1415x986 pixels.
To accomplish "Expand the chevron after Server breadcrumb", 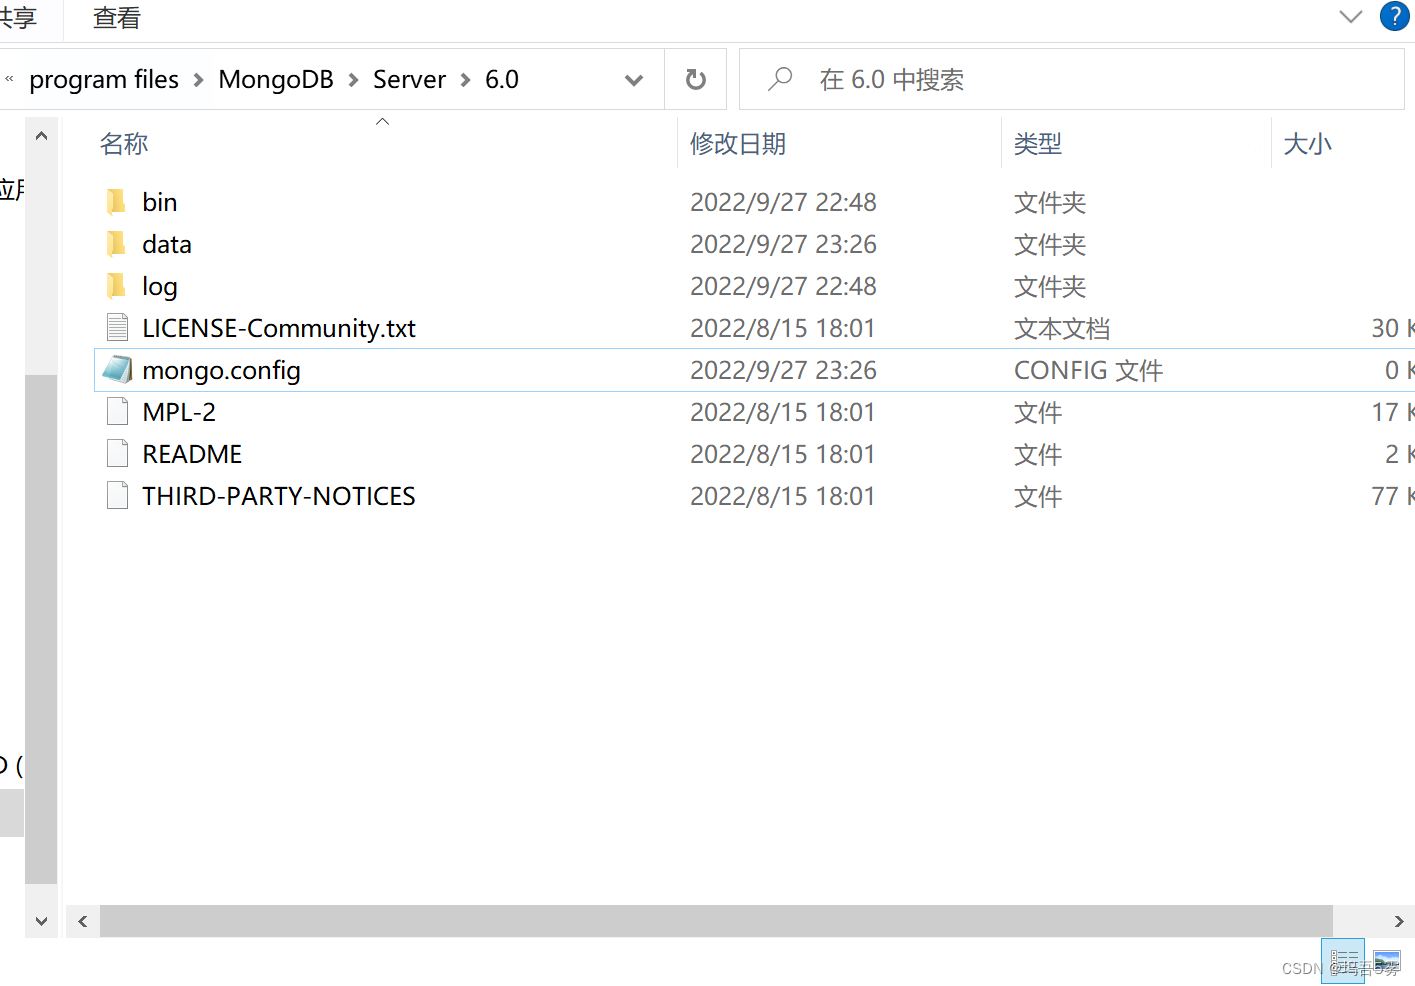I will [465, 80].
